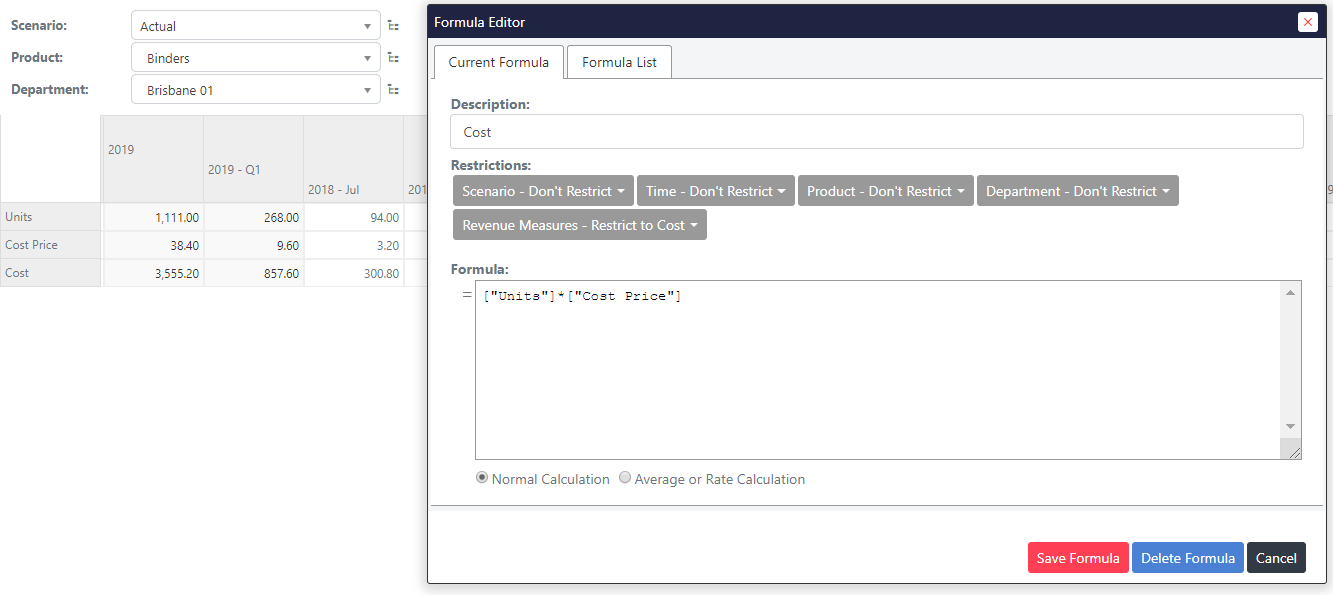1333x595 pixels.
Task: Expand the Product - Don't Restrict restriction
Action: (x=885, y=190)
